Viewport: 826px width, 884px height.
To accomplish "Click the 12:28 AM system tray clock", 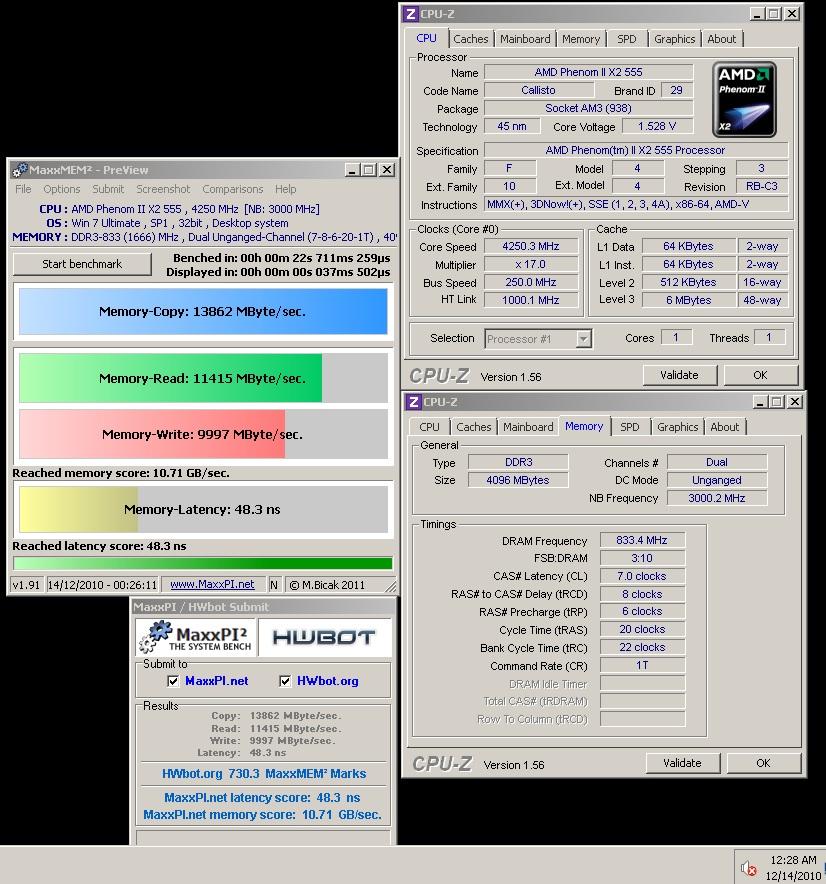I will point(793,860).
